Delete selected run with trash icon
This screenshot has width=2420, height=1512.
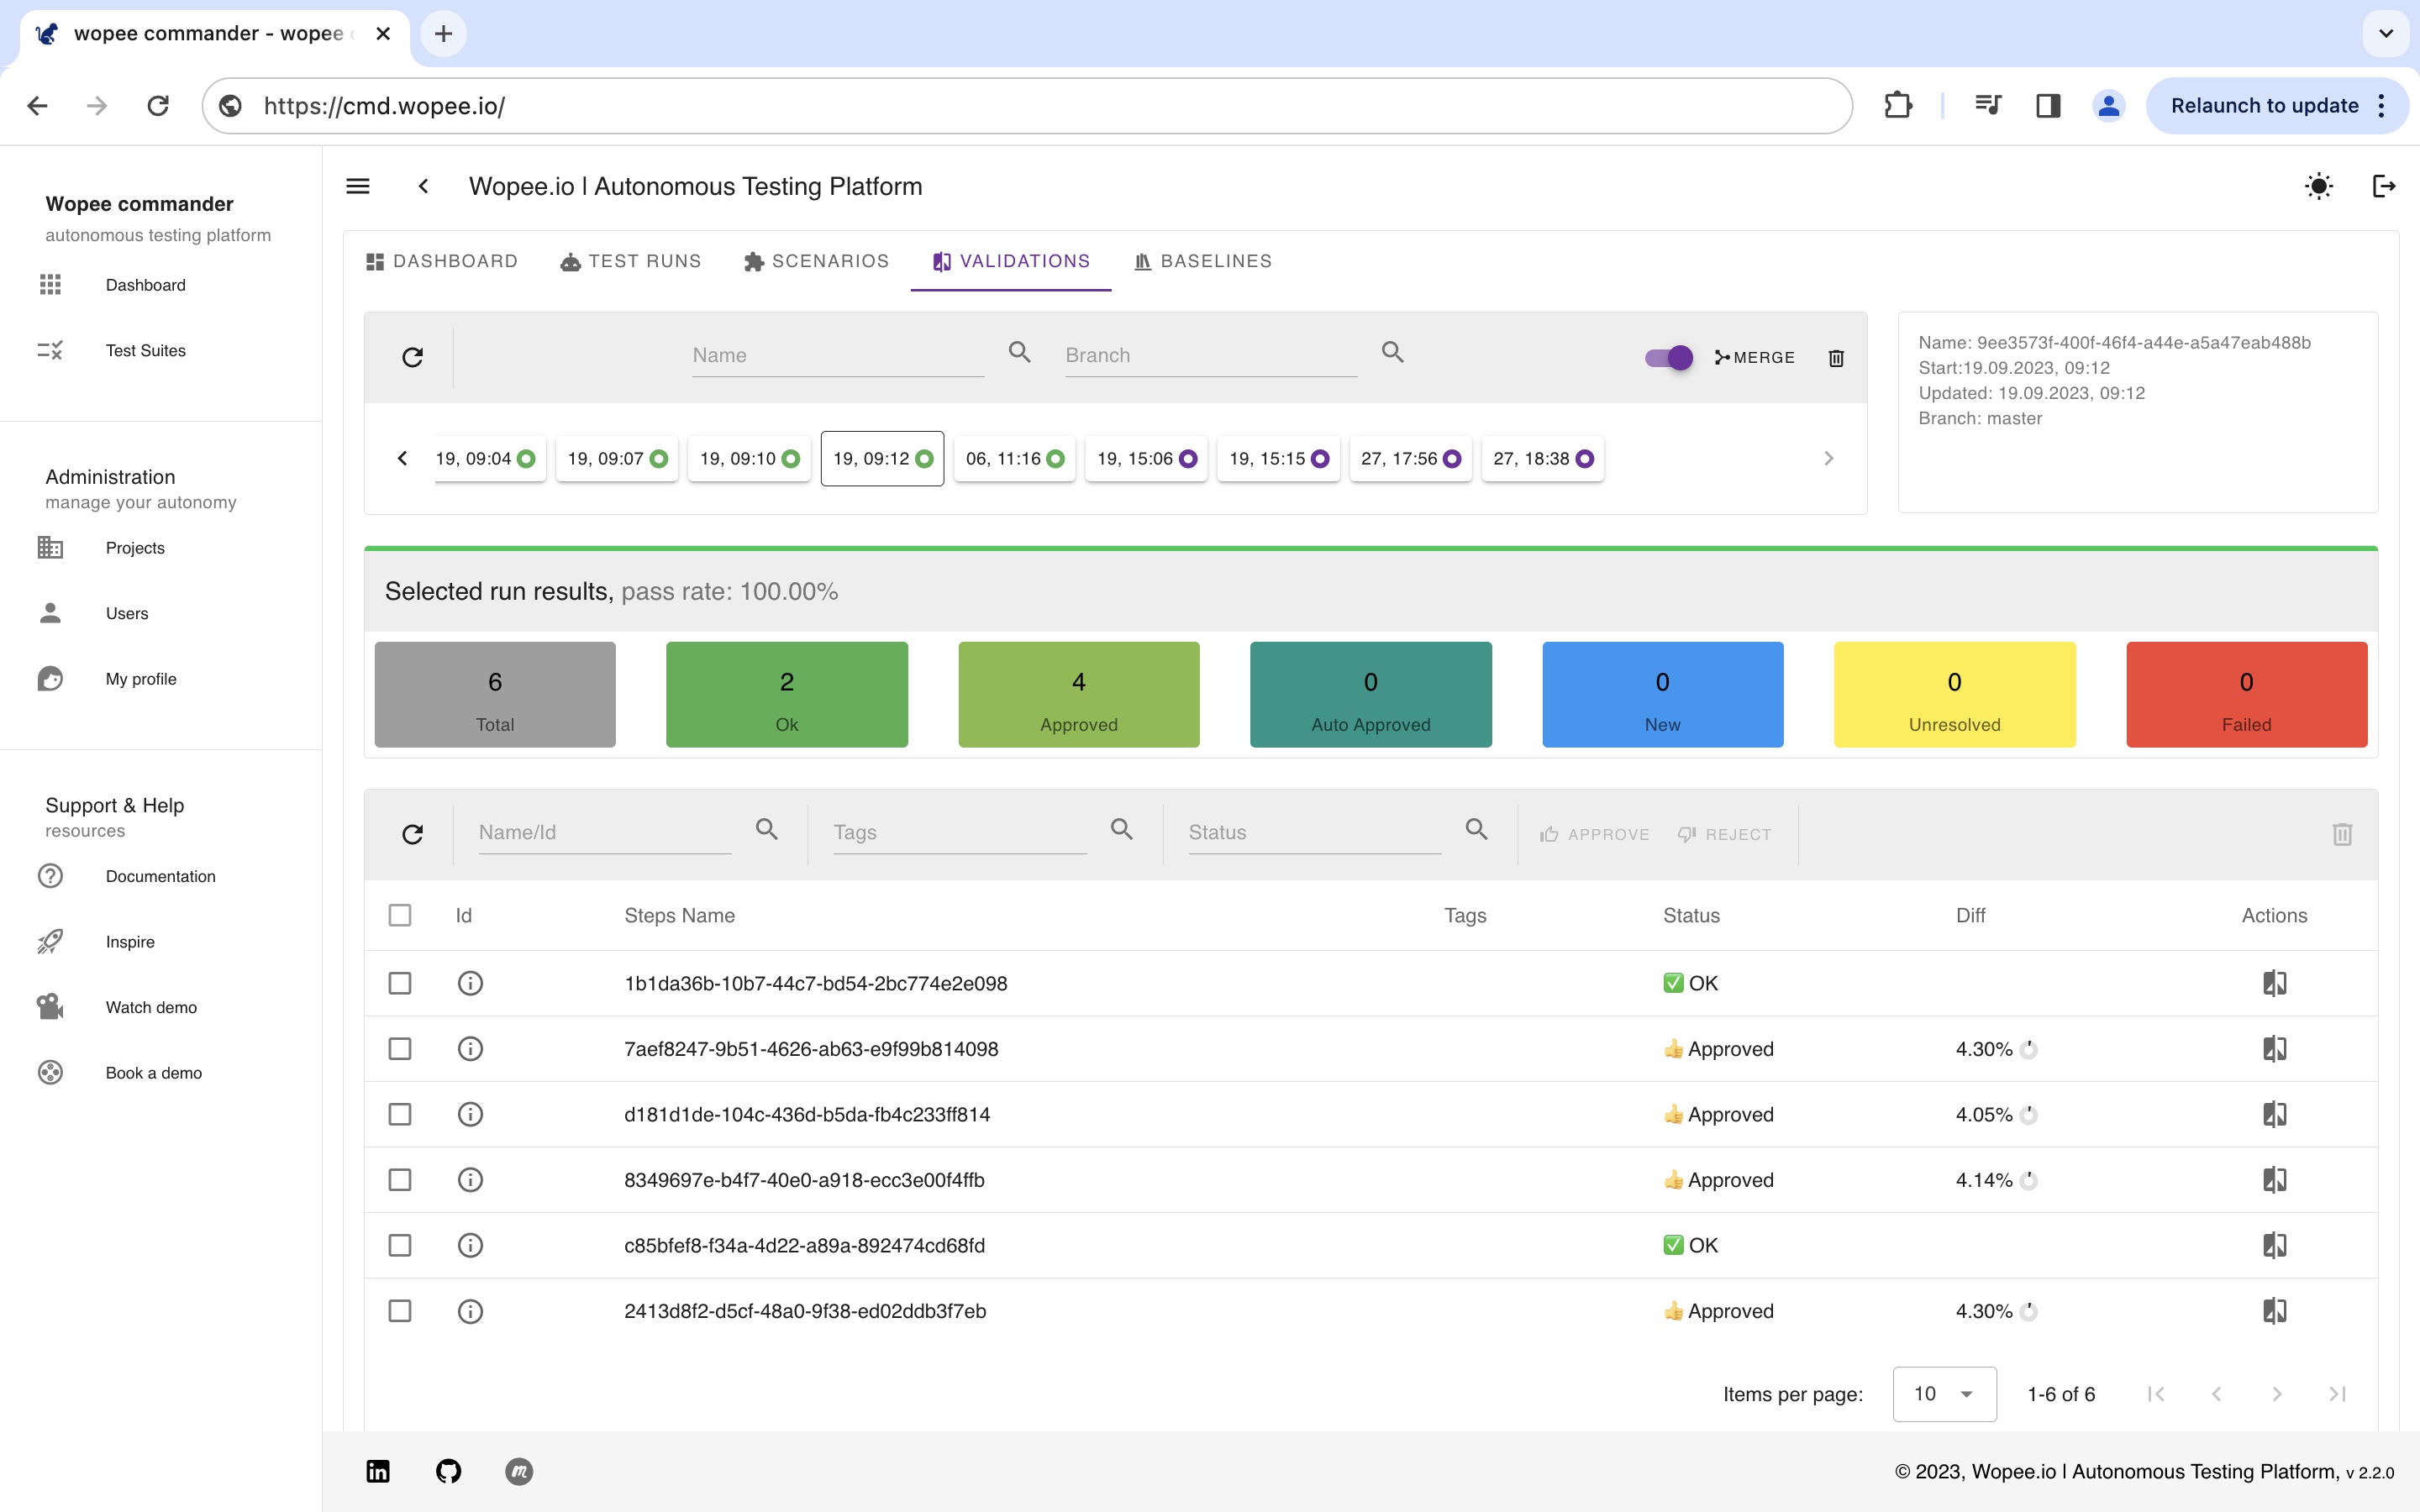click(x=1836, y=358)
